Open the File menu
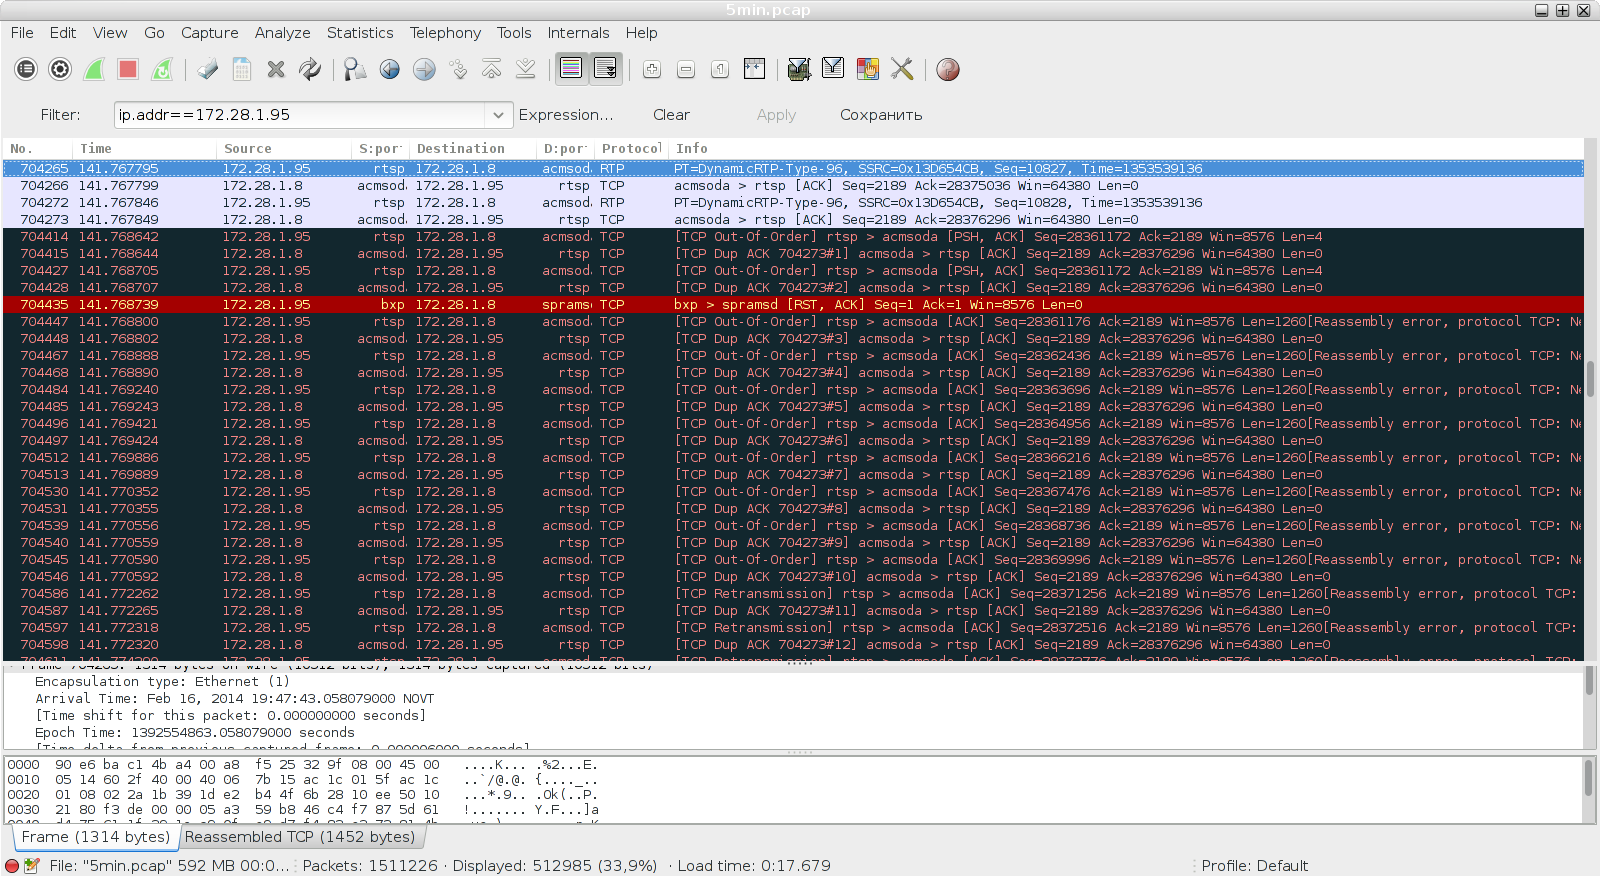 22,33
